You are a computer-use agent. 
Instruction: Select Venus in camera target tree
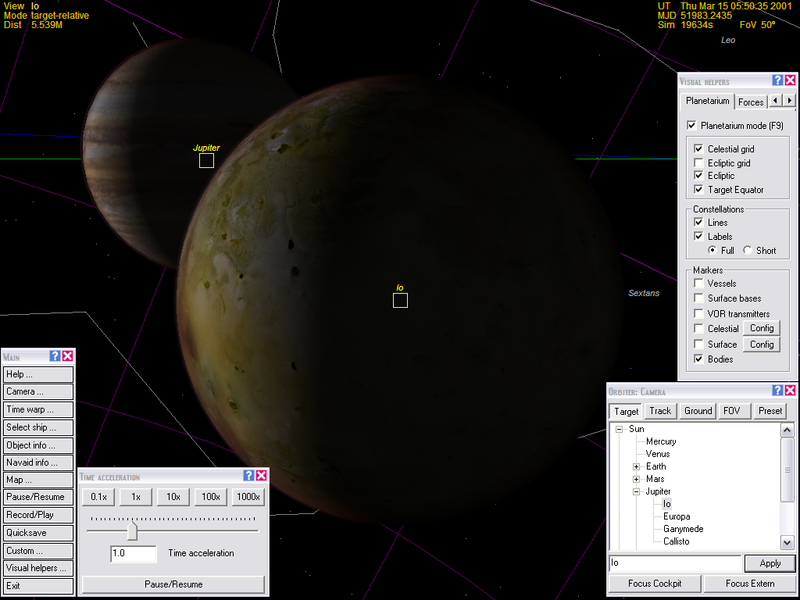pos(658,454)
